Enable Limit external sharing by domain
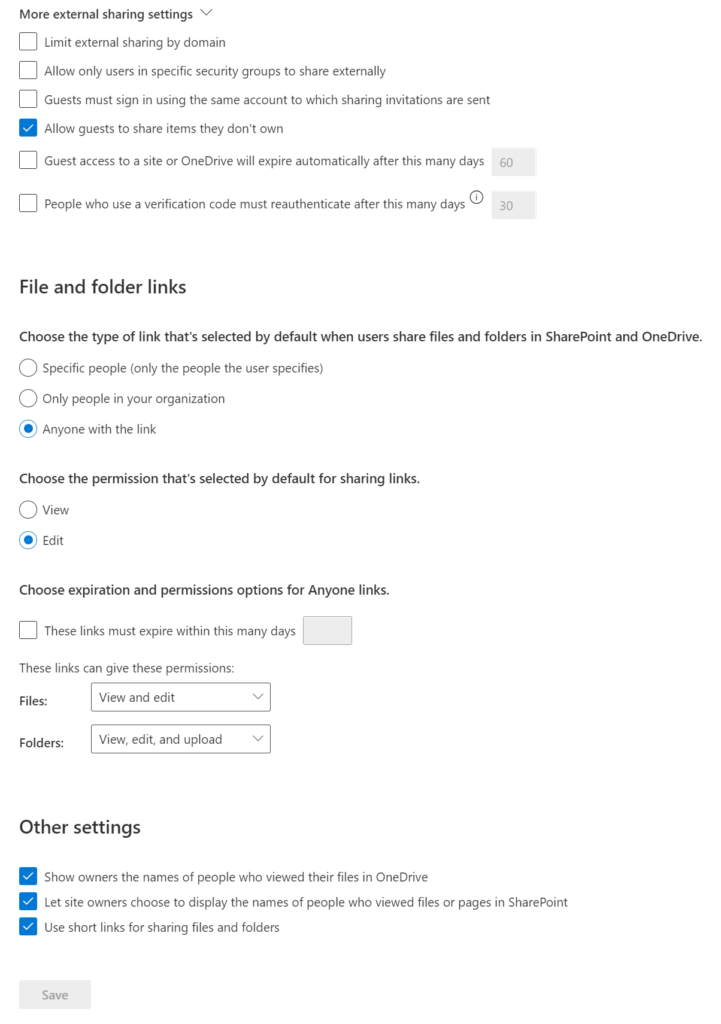This screenshot has height=1024, width=721. (28, 43)
